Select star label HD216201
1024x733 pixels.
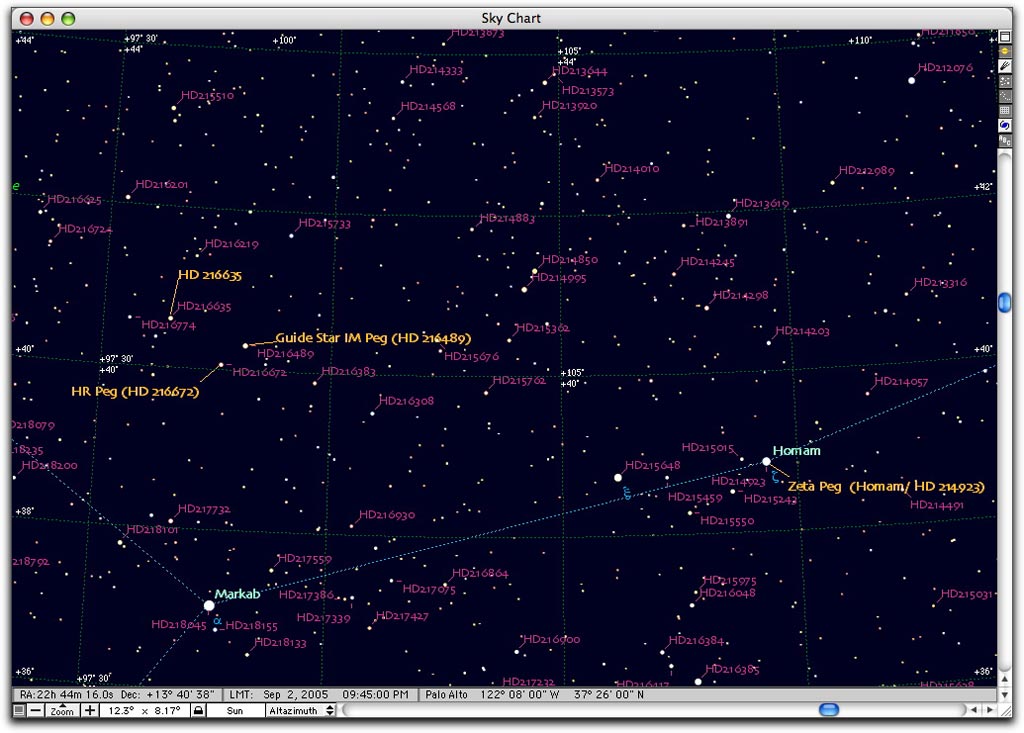pyautogui.click(x=162, y=184)
